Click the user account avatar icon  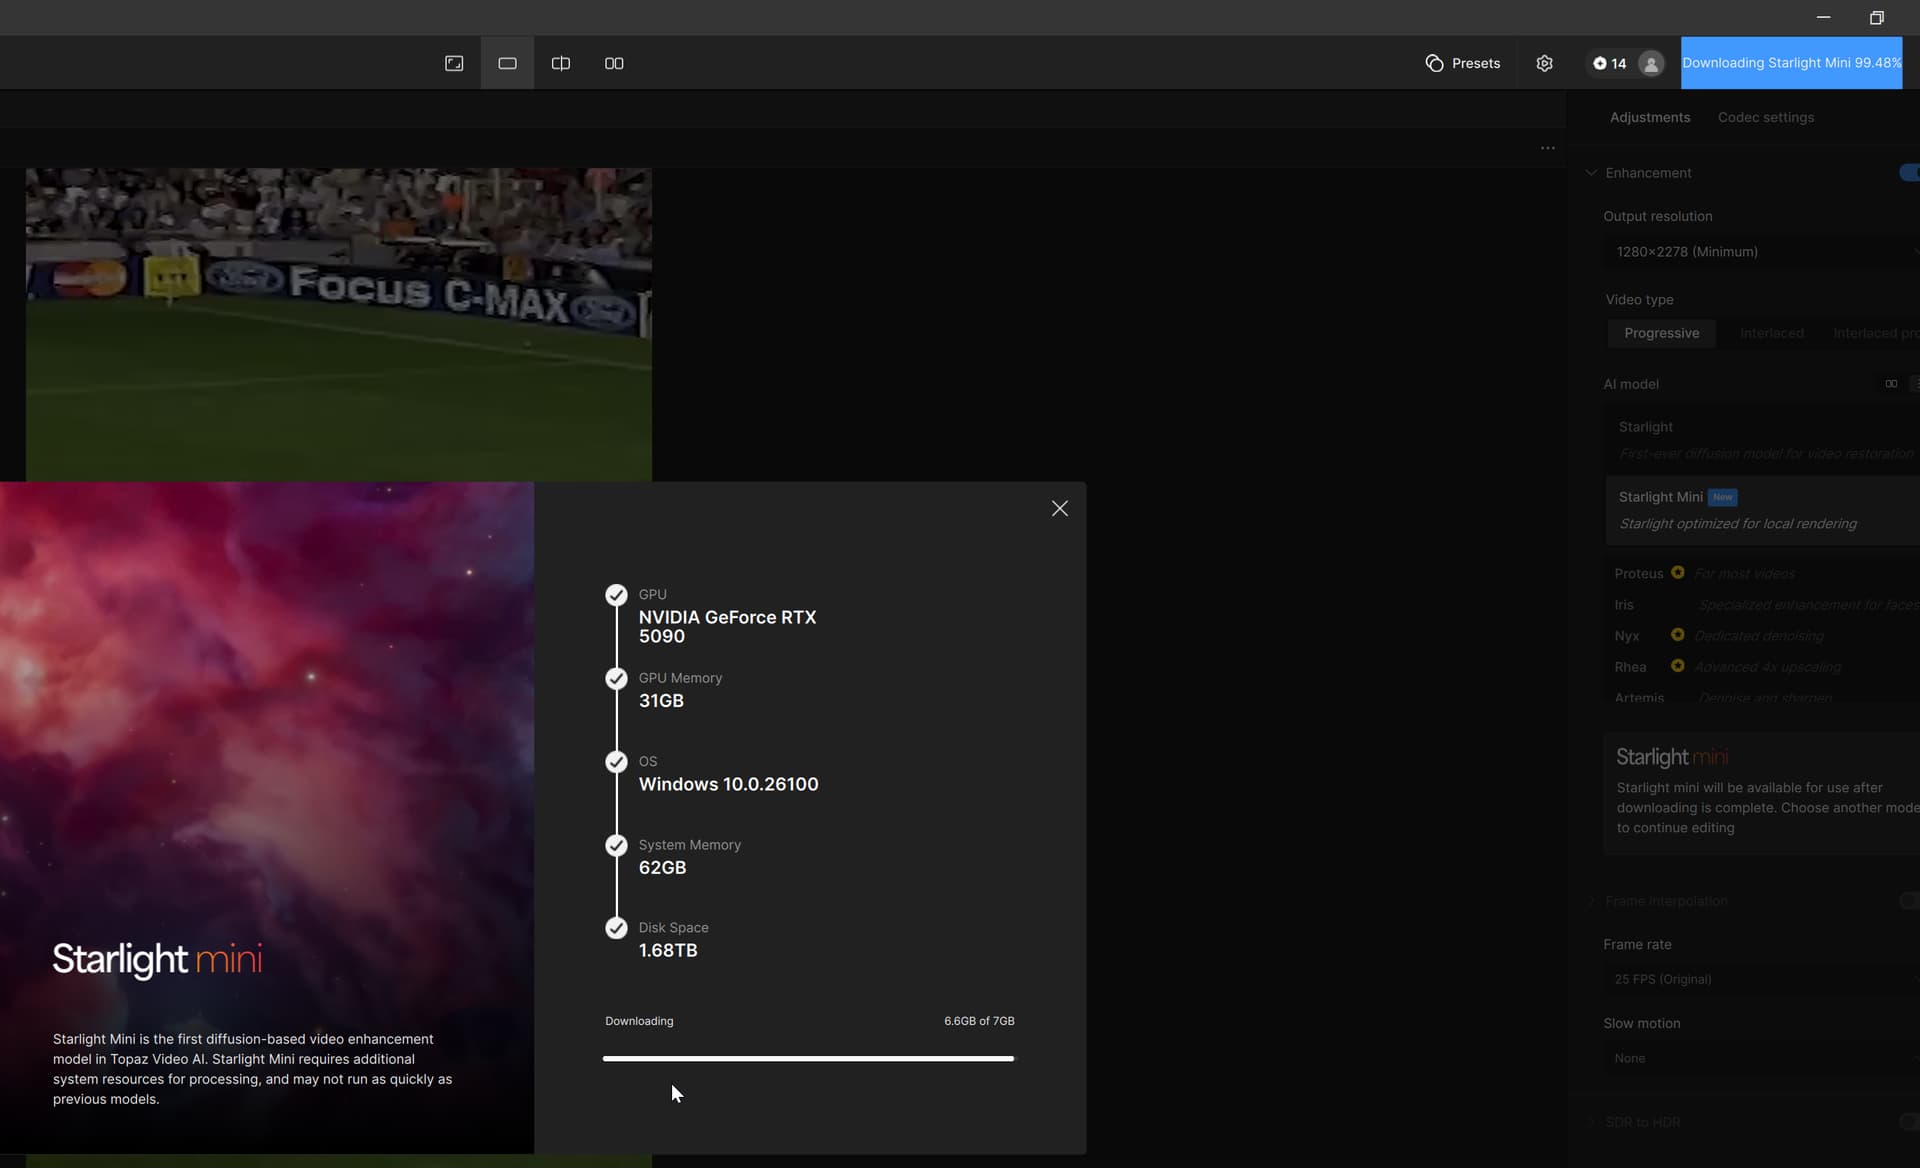pyautogui.click(x=1651, y=64)
